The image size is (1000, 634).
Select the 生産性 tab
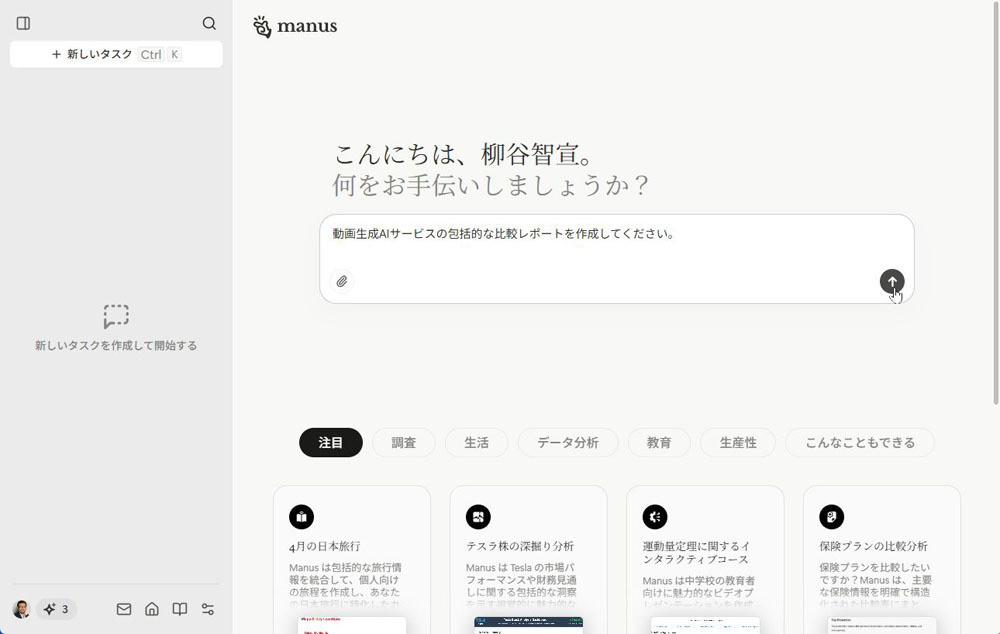point(738,443)
